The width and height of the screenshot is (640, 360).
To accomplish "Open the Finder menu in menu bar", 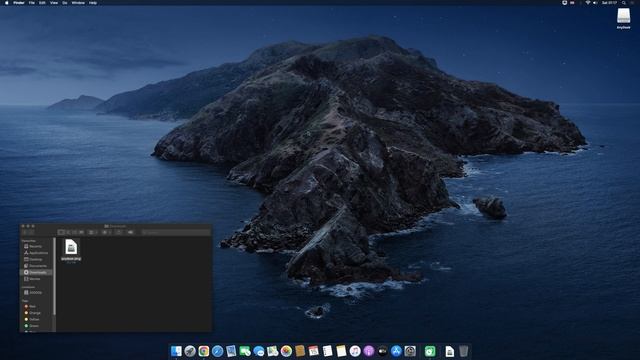I will [x=19, y=2].
